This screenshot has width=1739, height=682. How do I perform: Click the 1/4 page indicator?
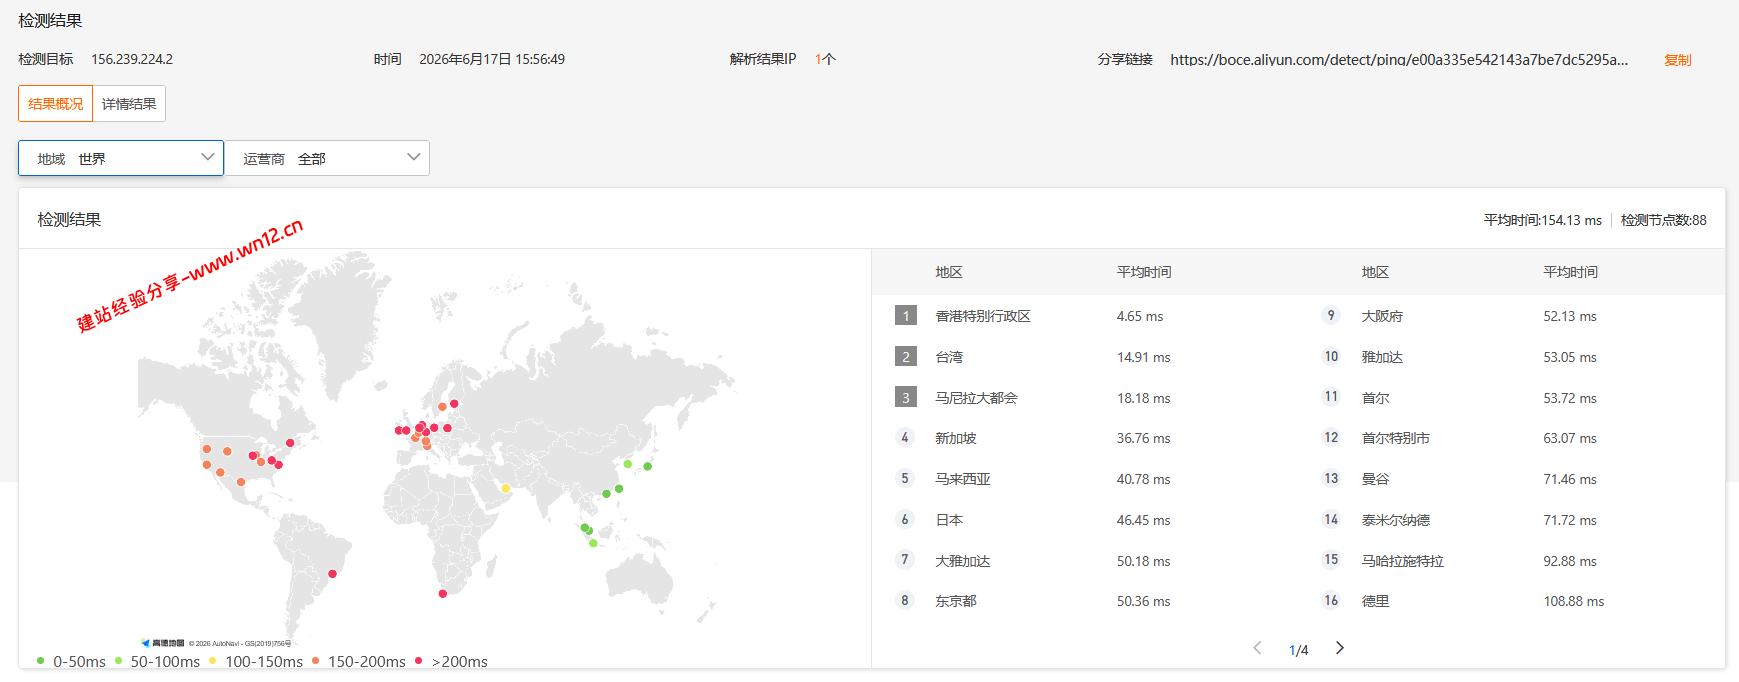1298,650
